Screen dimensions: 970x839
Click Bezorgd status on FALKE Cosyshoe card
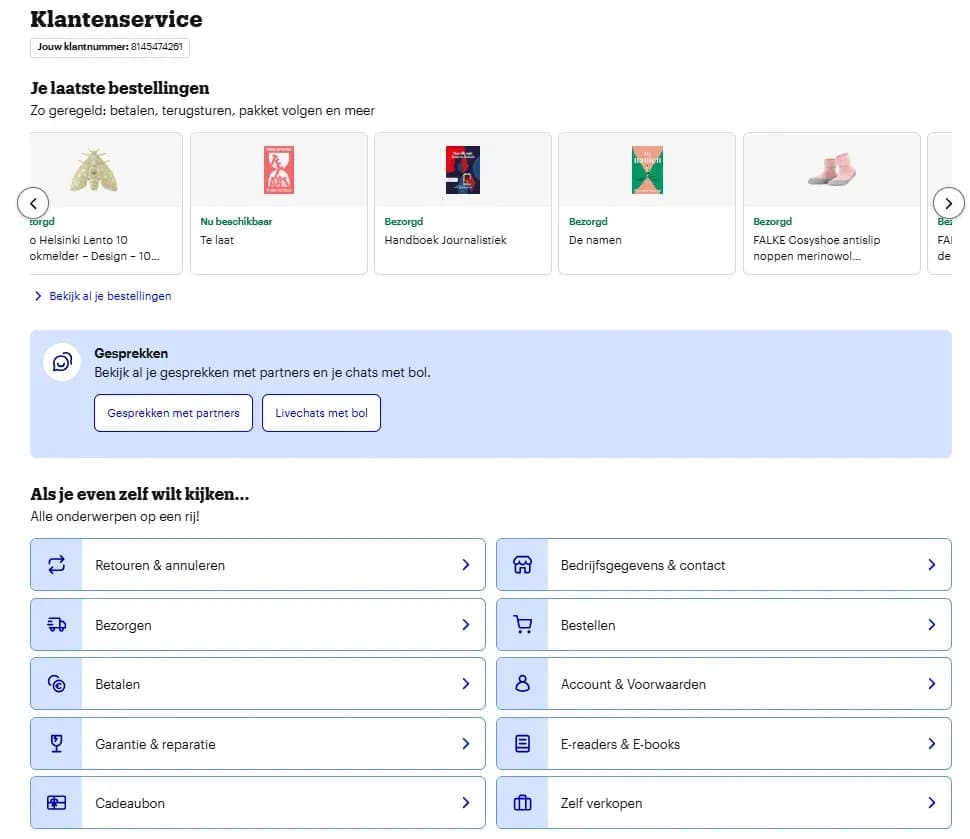[x=772, y=222]
